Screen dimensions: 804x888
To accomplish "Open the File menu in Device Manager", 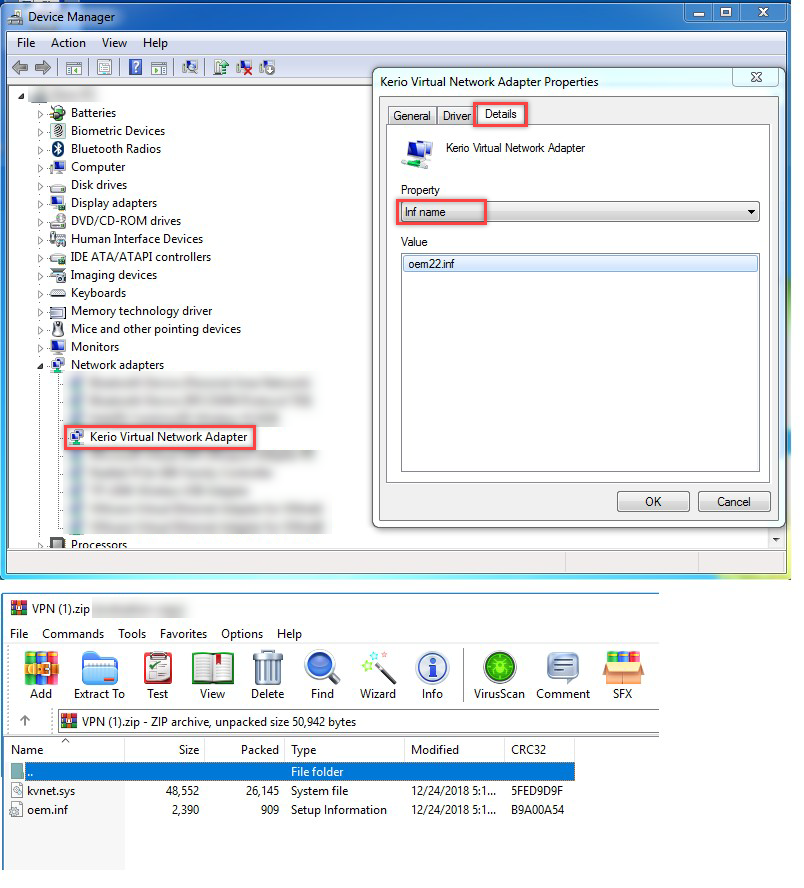I will pyautogui.click(x=26, y=43).
